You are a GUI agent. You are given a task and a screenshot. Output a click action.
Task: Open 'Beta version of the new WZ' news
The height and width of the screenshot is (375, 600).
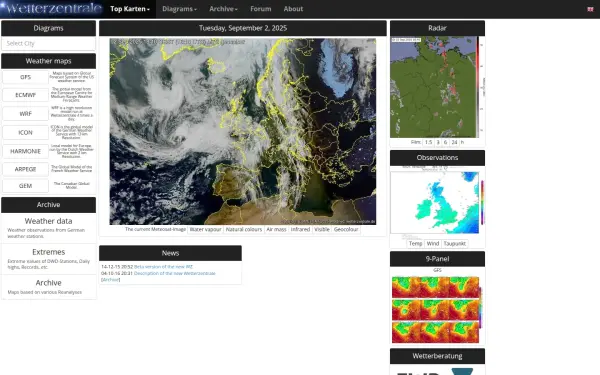163,266
